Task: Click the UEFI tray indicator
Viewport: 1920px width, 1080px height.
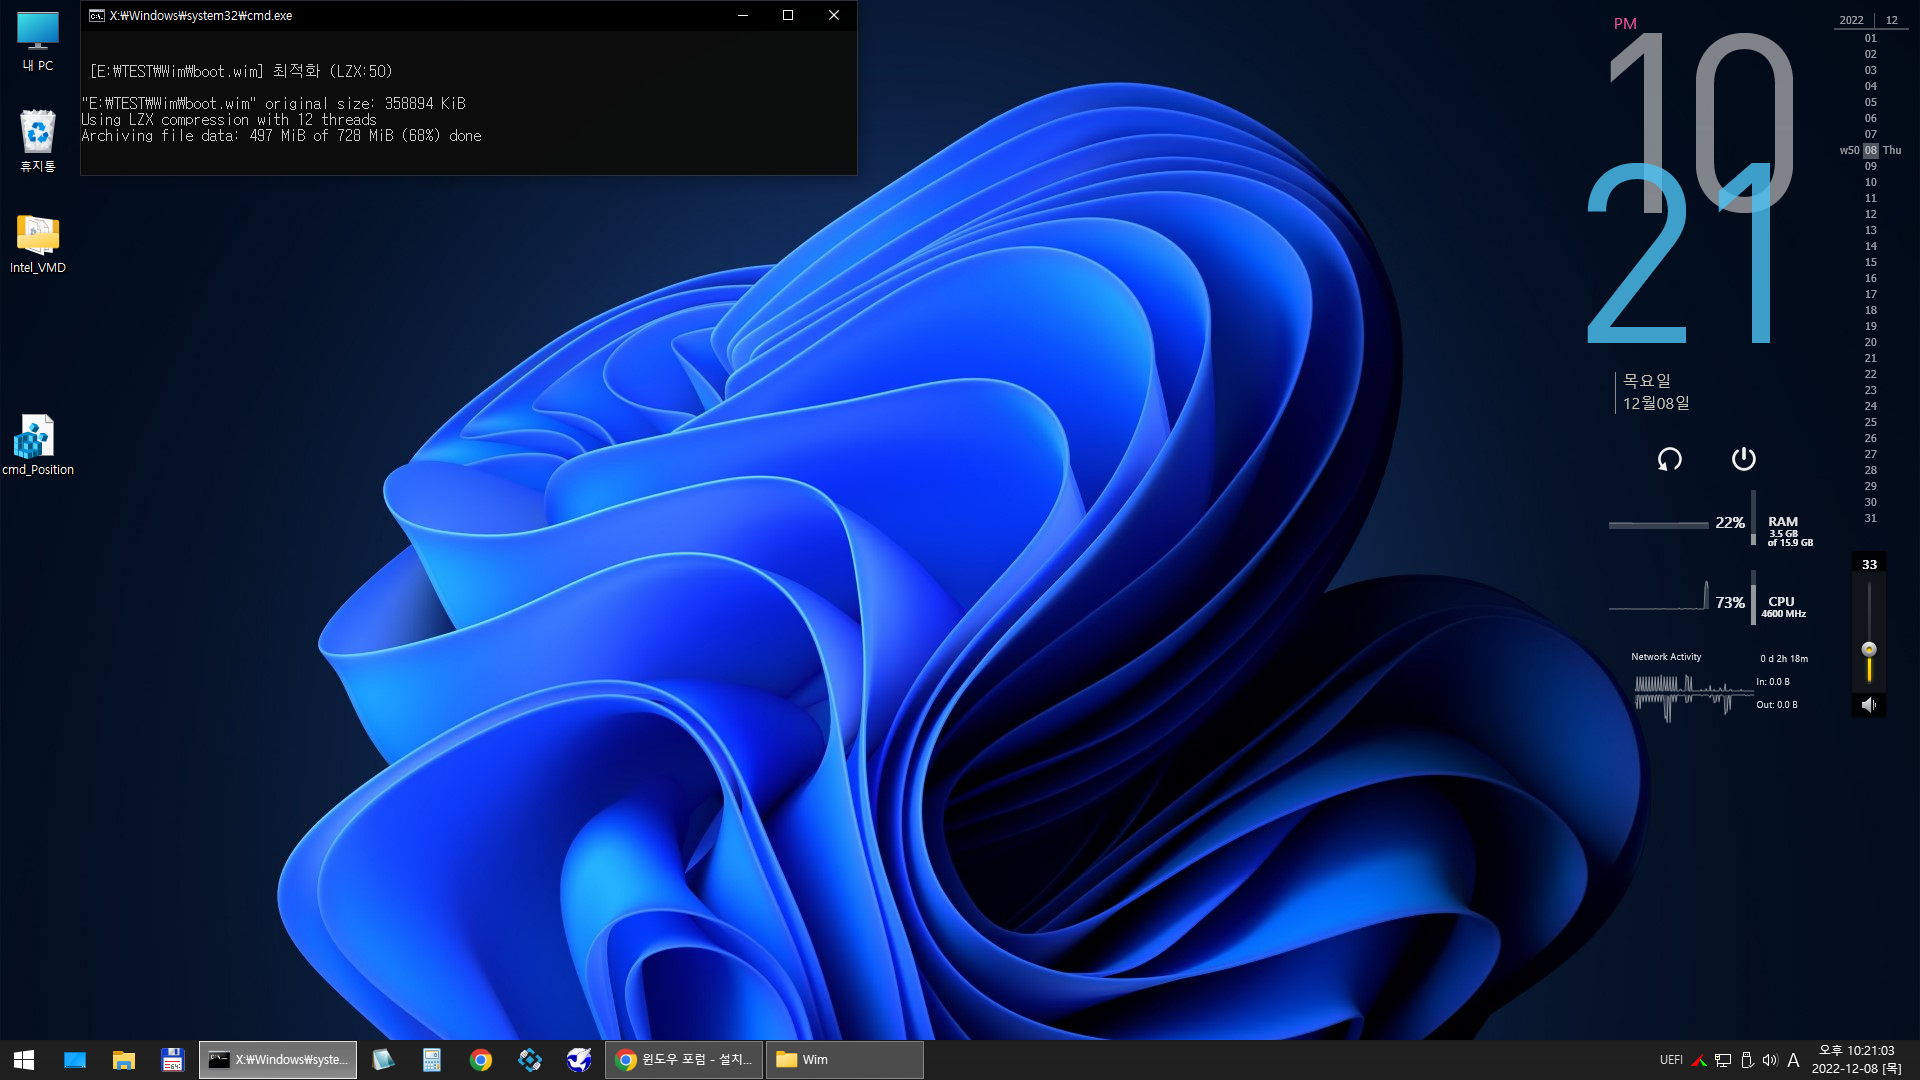Action: click(1671, 1060)
